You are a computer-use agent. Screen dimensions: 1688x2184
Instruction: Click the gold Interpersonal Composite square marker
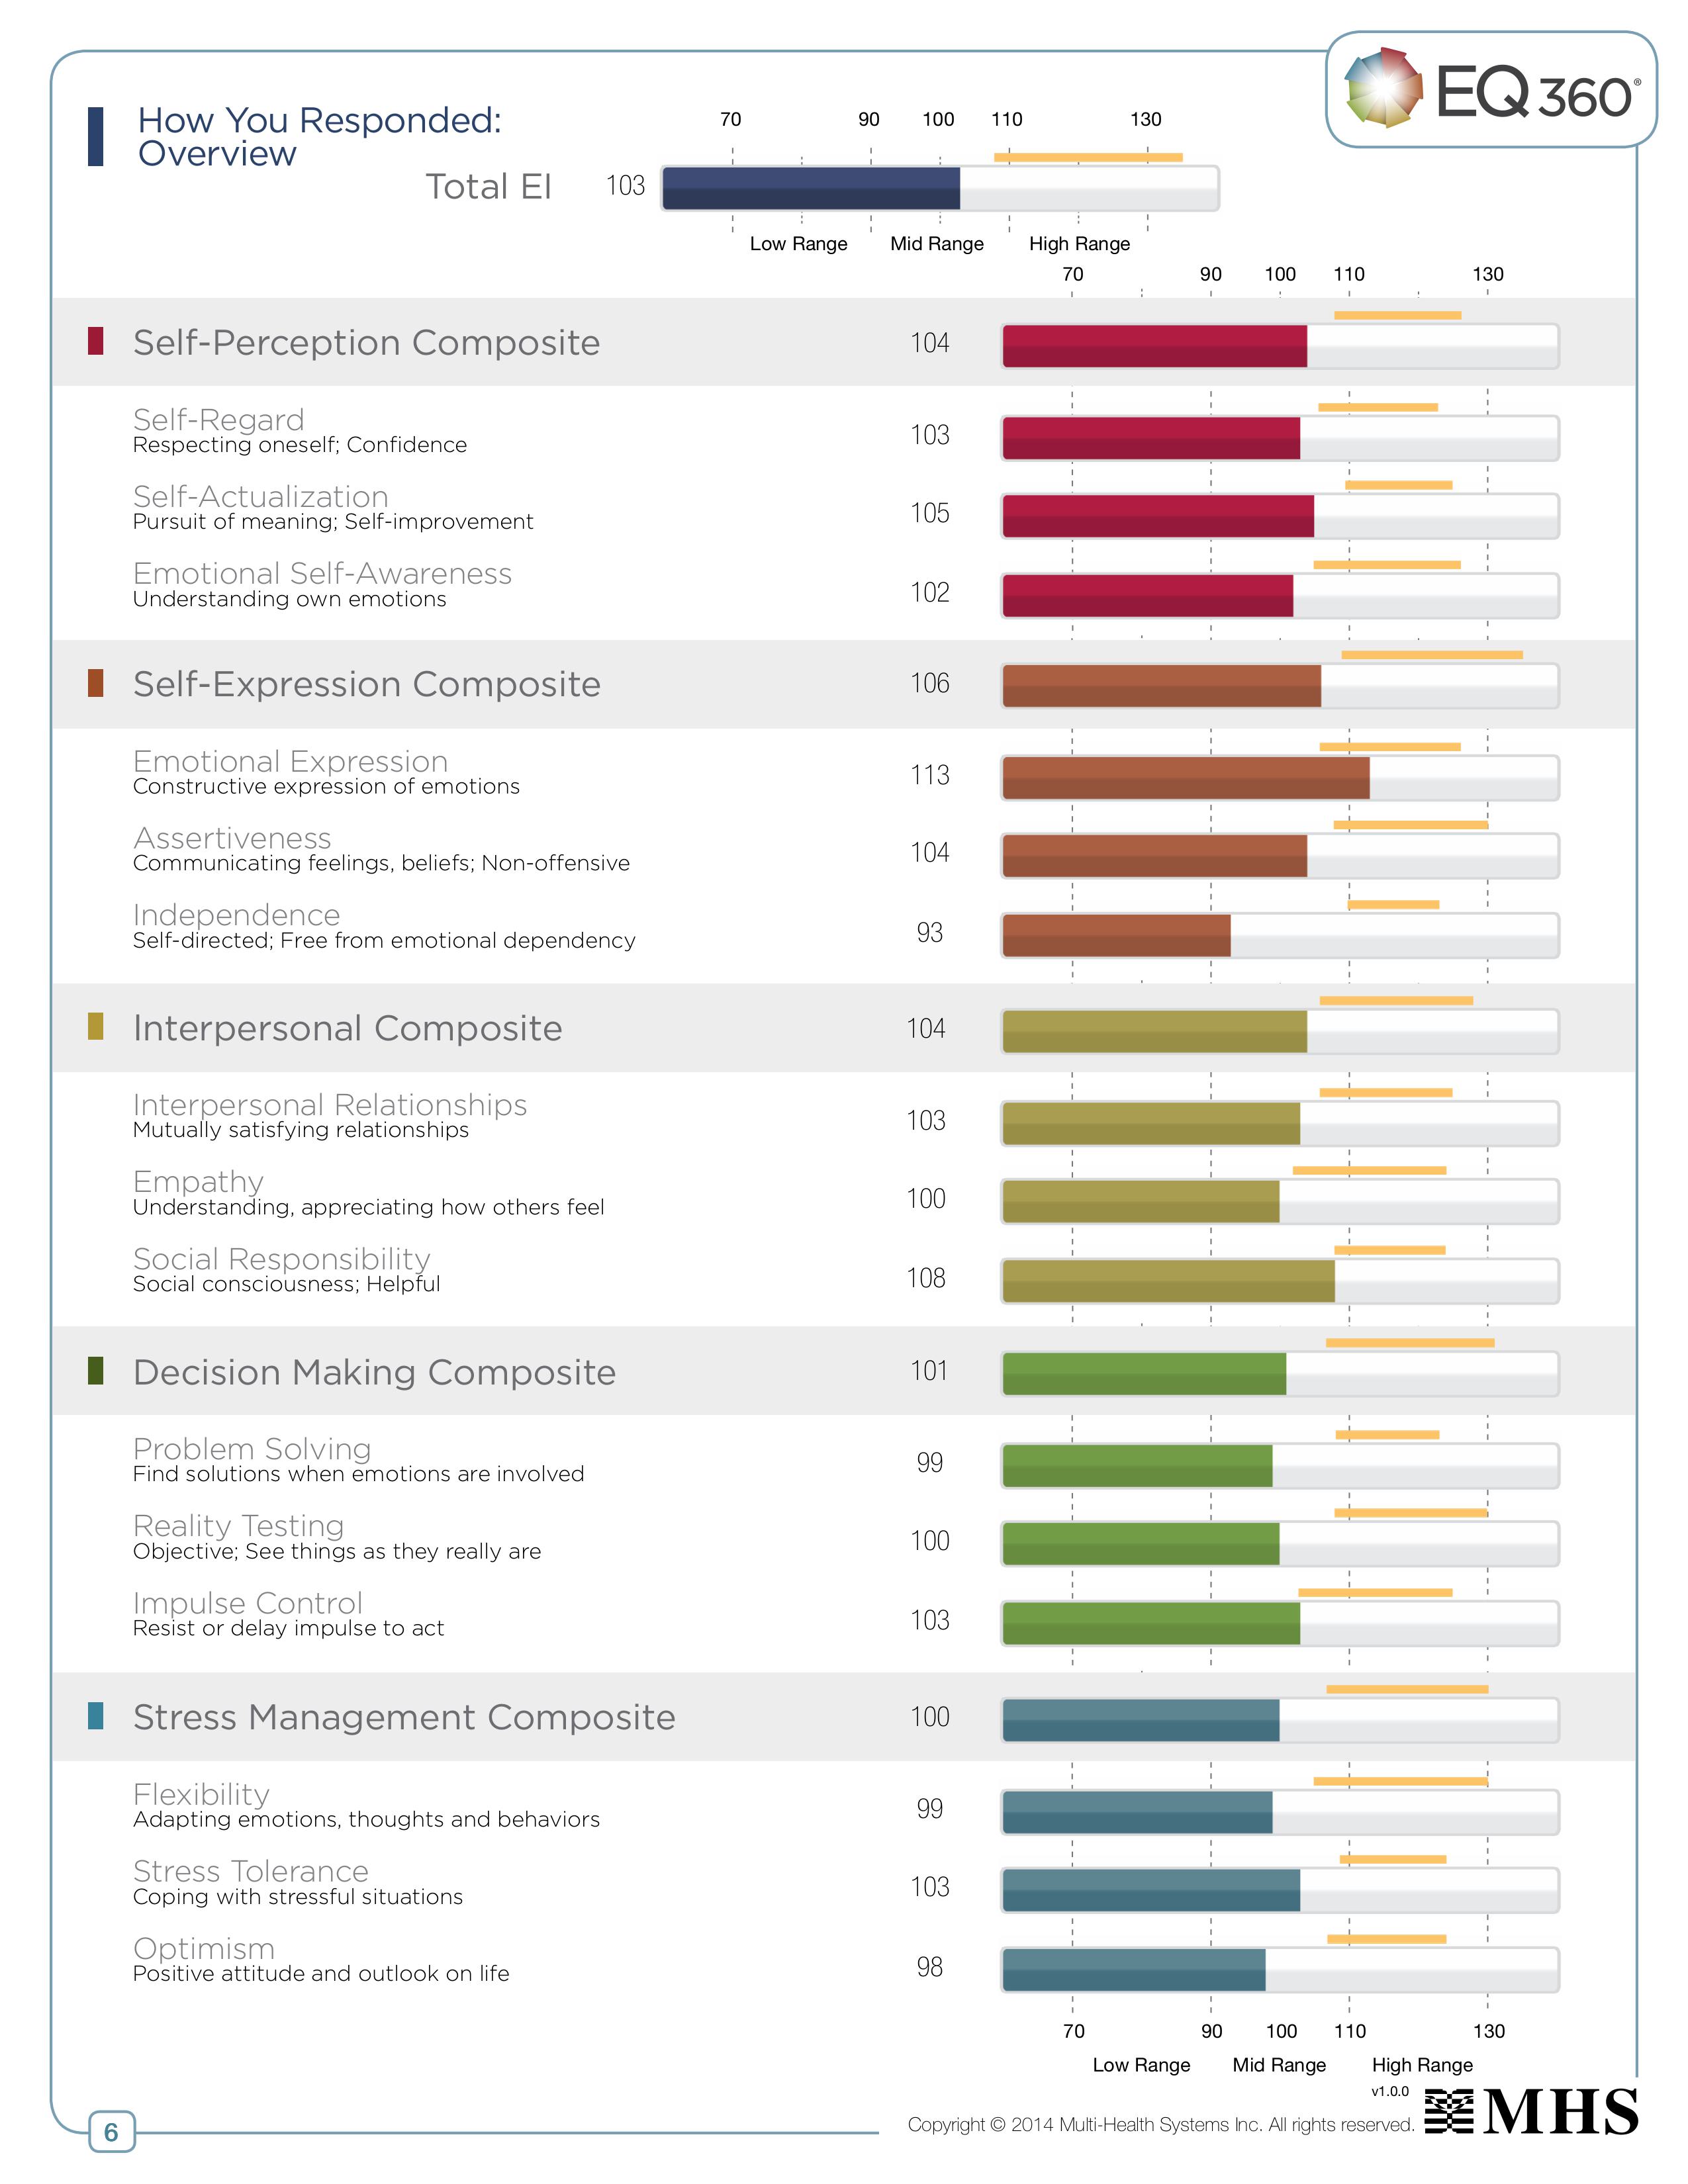96,1026
